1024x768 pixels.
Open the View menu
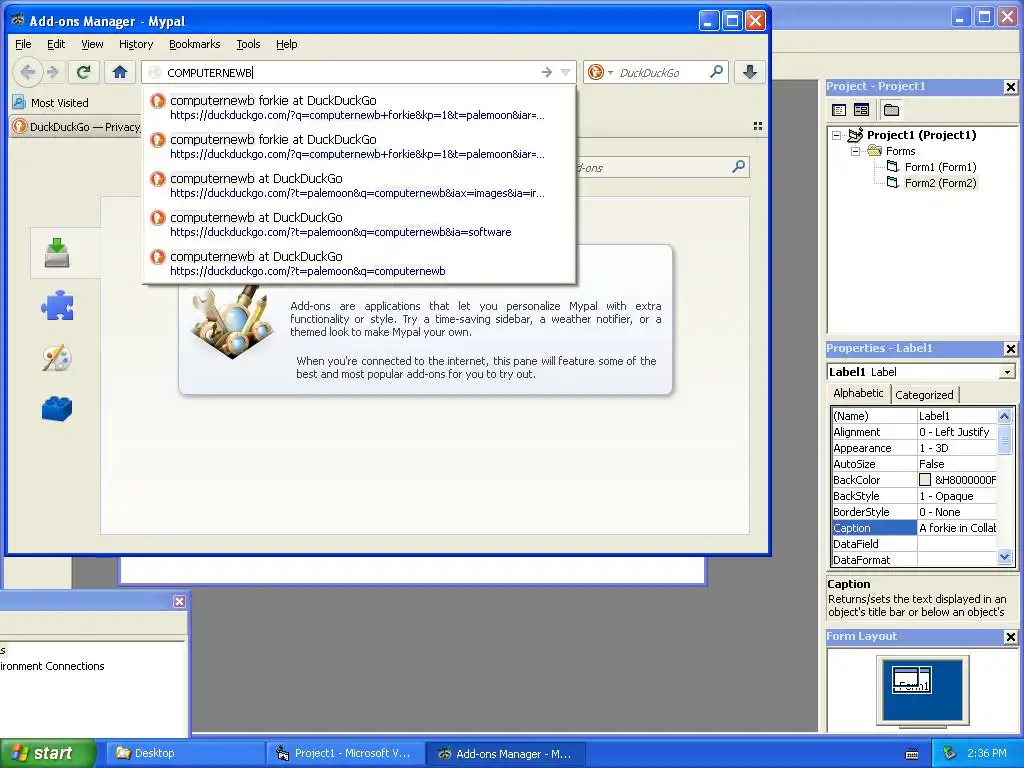tap(92, 44)
